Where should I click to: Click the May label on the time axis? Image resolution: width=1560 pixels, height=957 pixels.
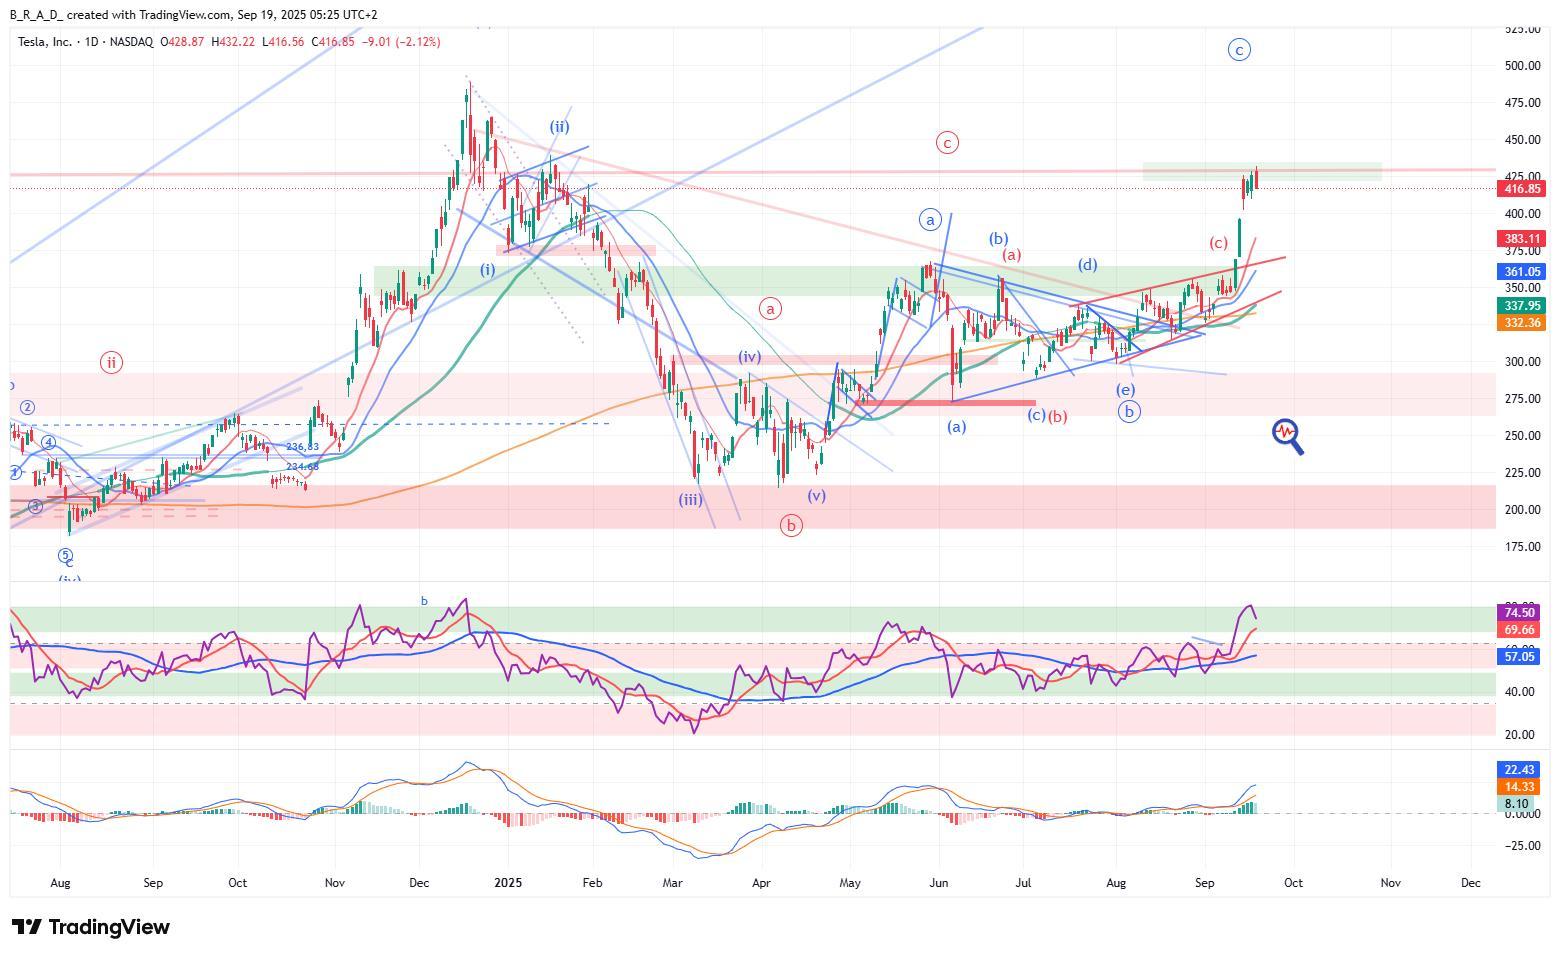click(x=850, y=883)
